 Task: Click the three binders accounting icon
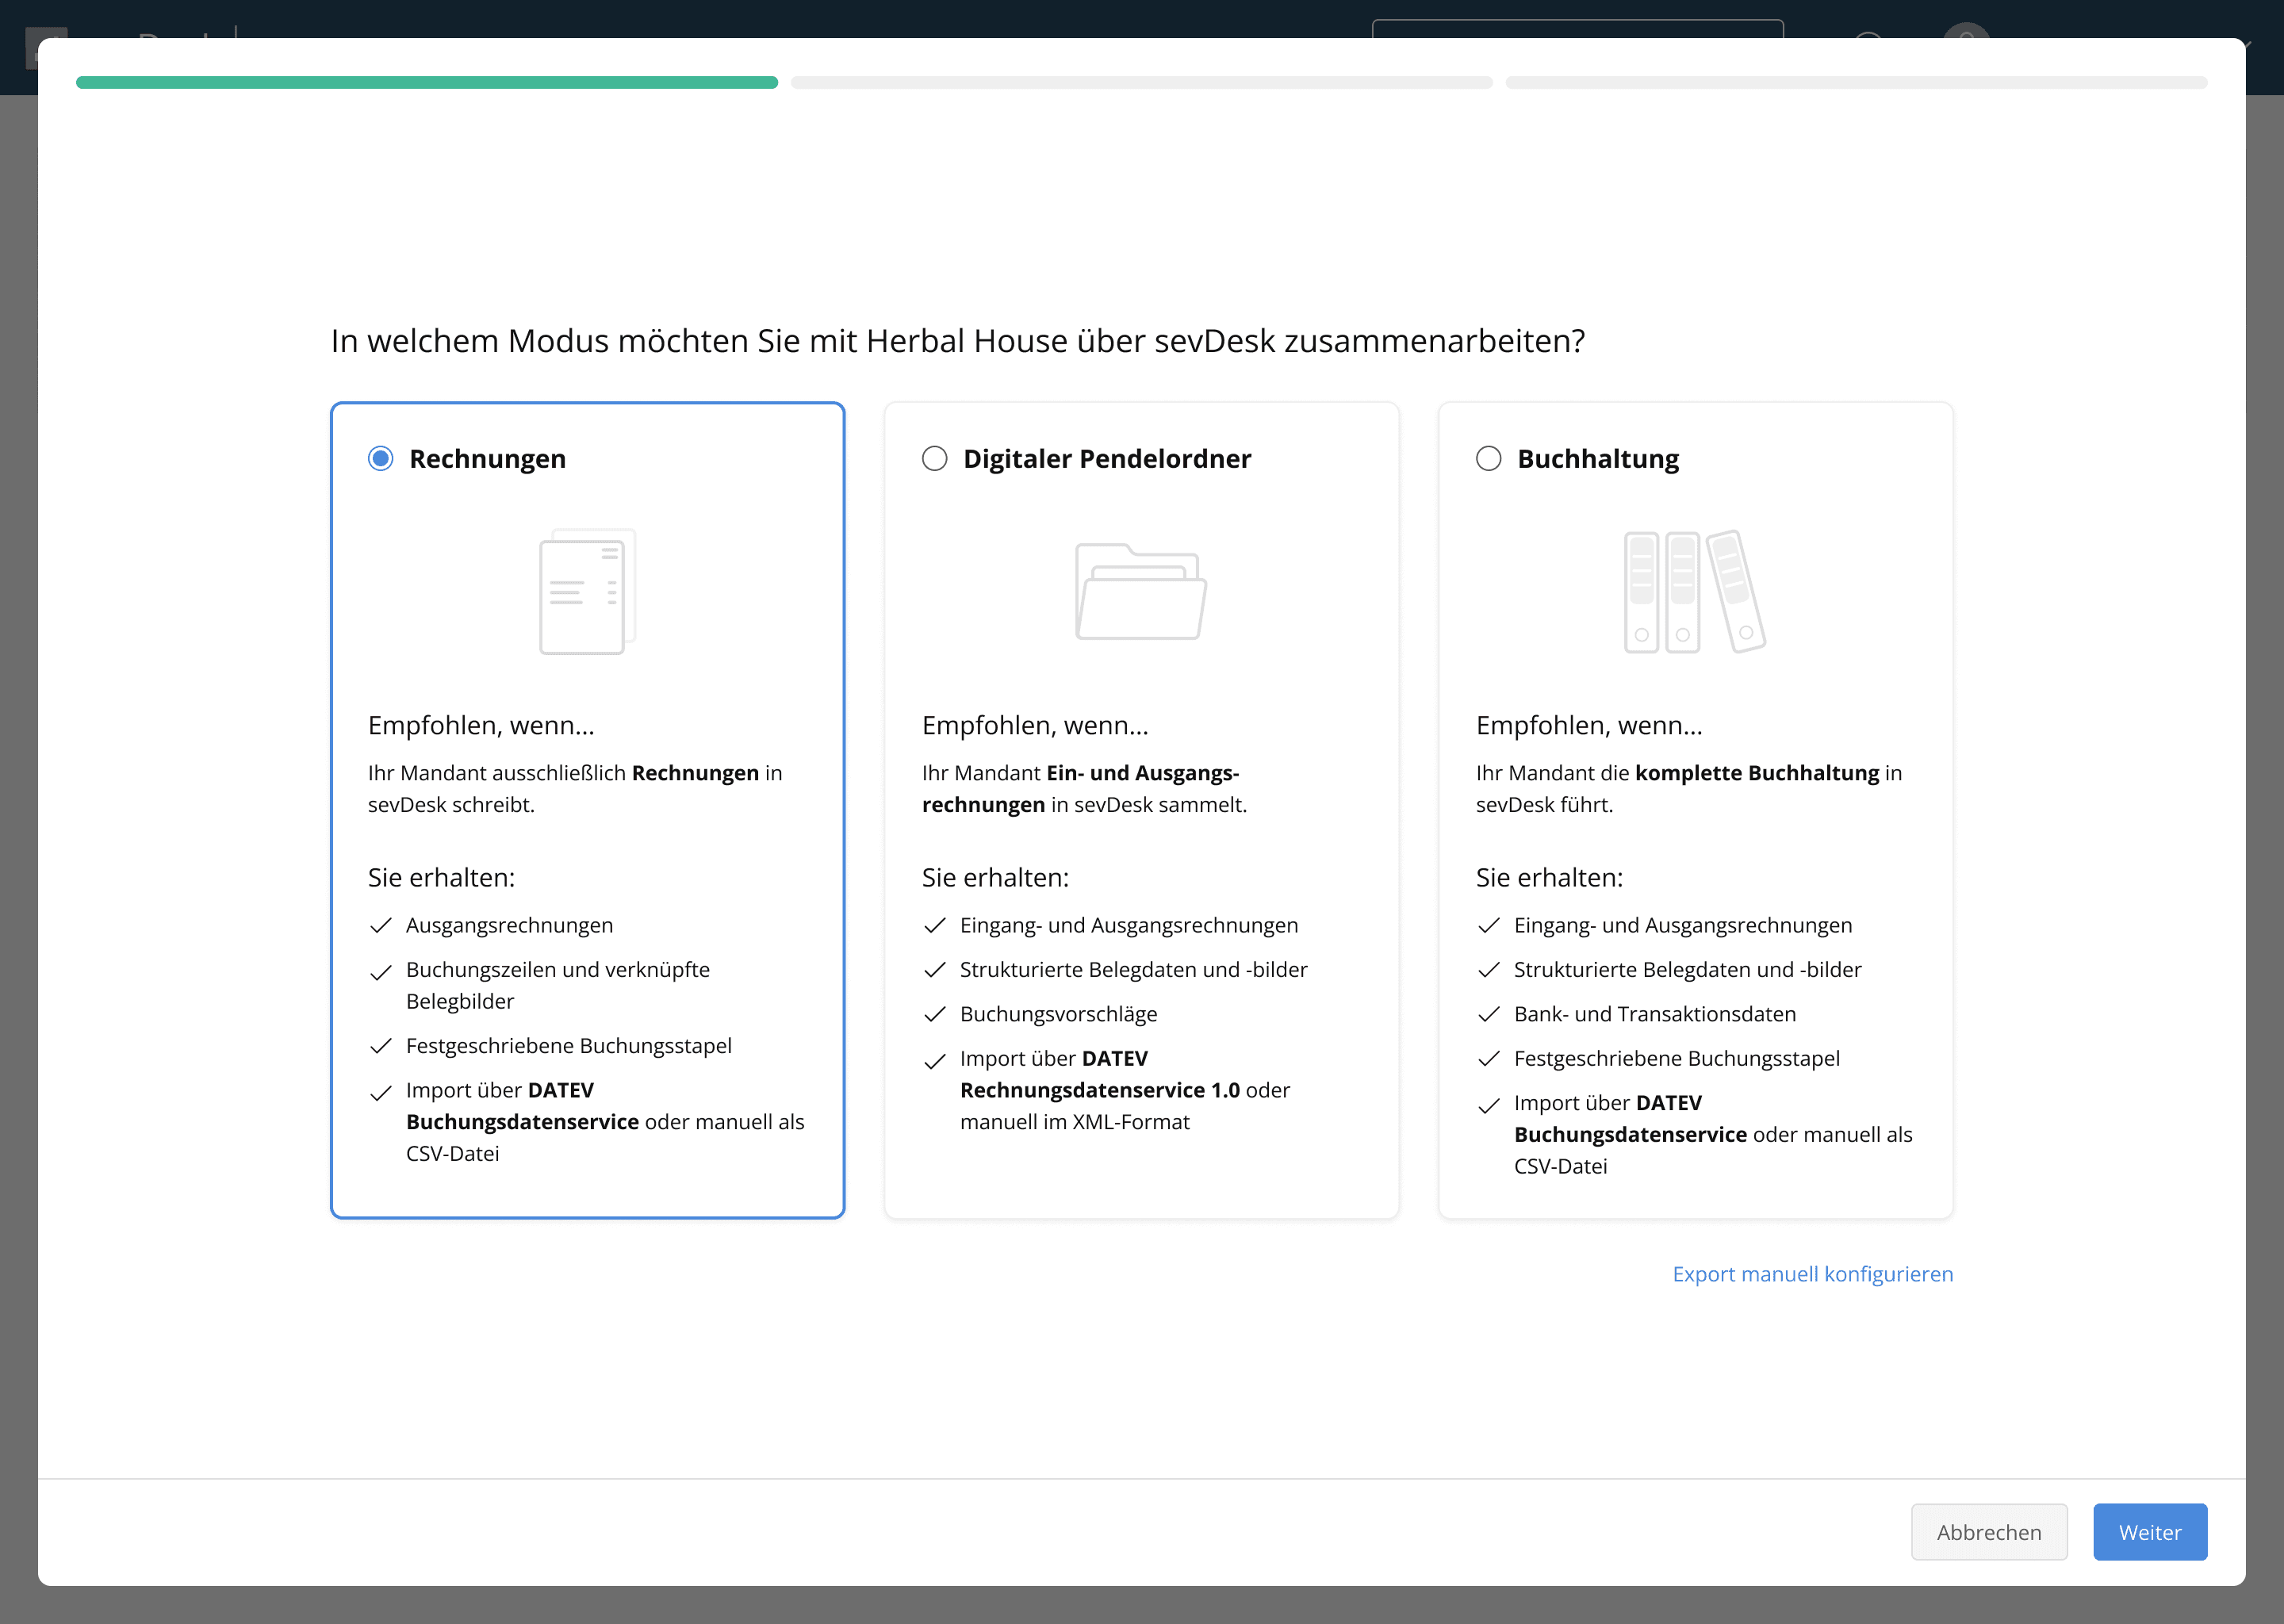point(1694,591)
